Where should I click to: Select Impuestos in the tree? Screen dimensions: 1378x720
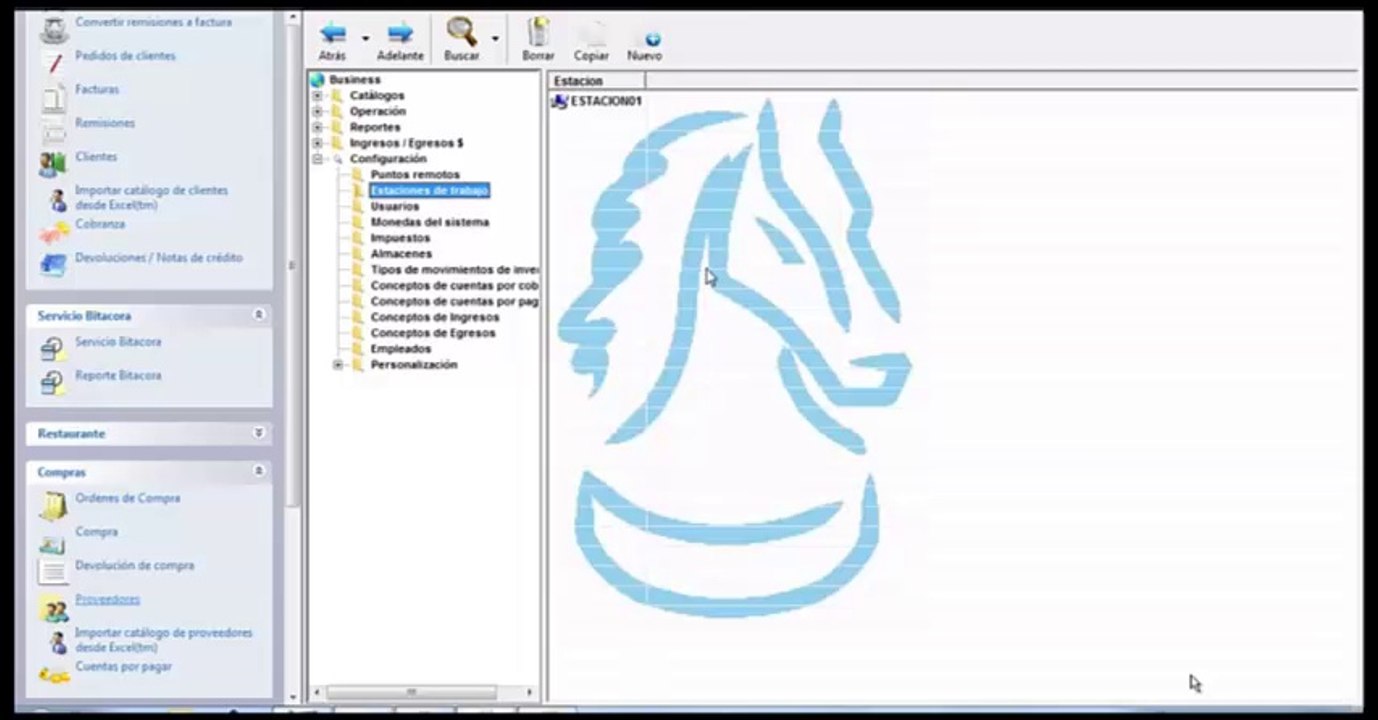pos(400,238)
